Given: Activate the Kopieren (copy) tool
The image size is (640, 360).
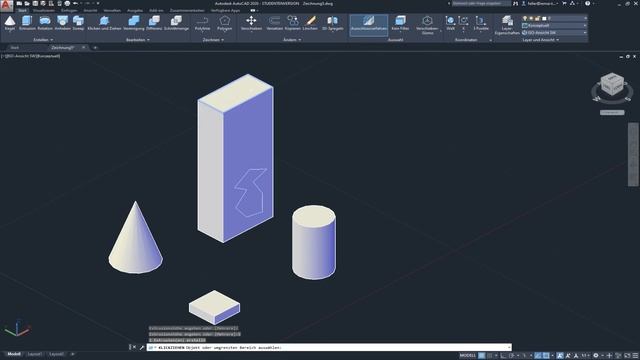Looking at the screenshot, I should click(x=292, y=23).
